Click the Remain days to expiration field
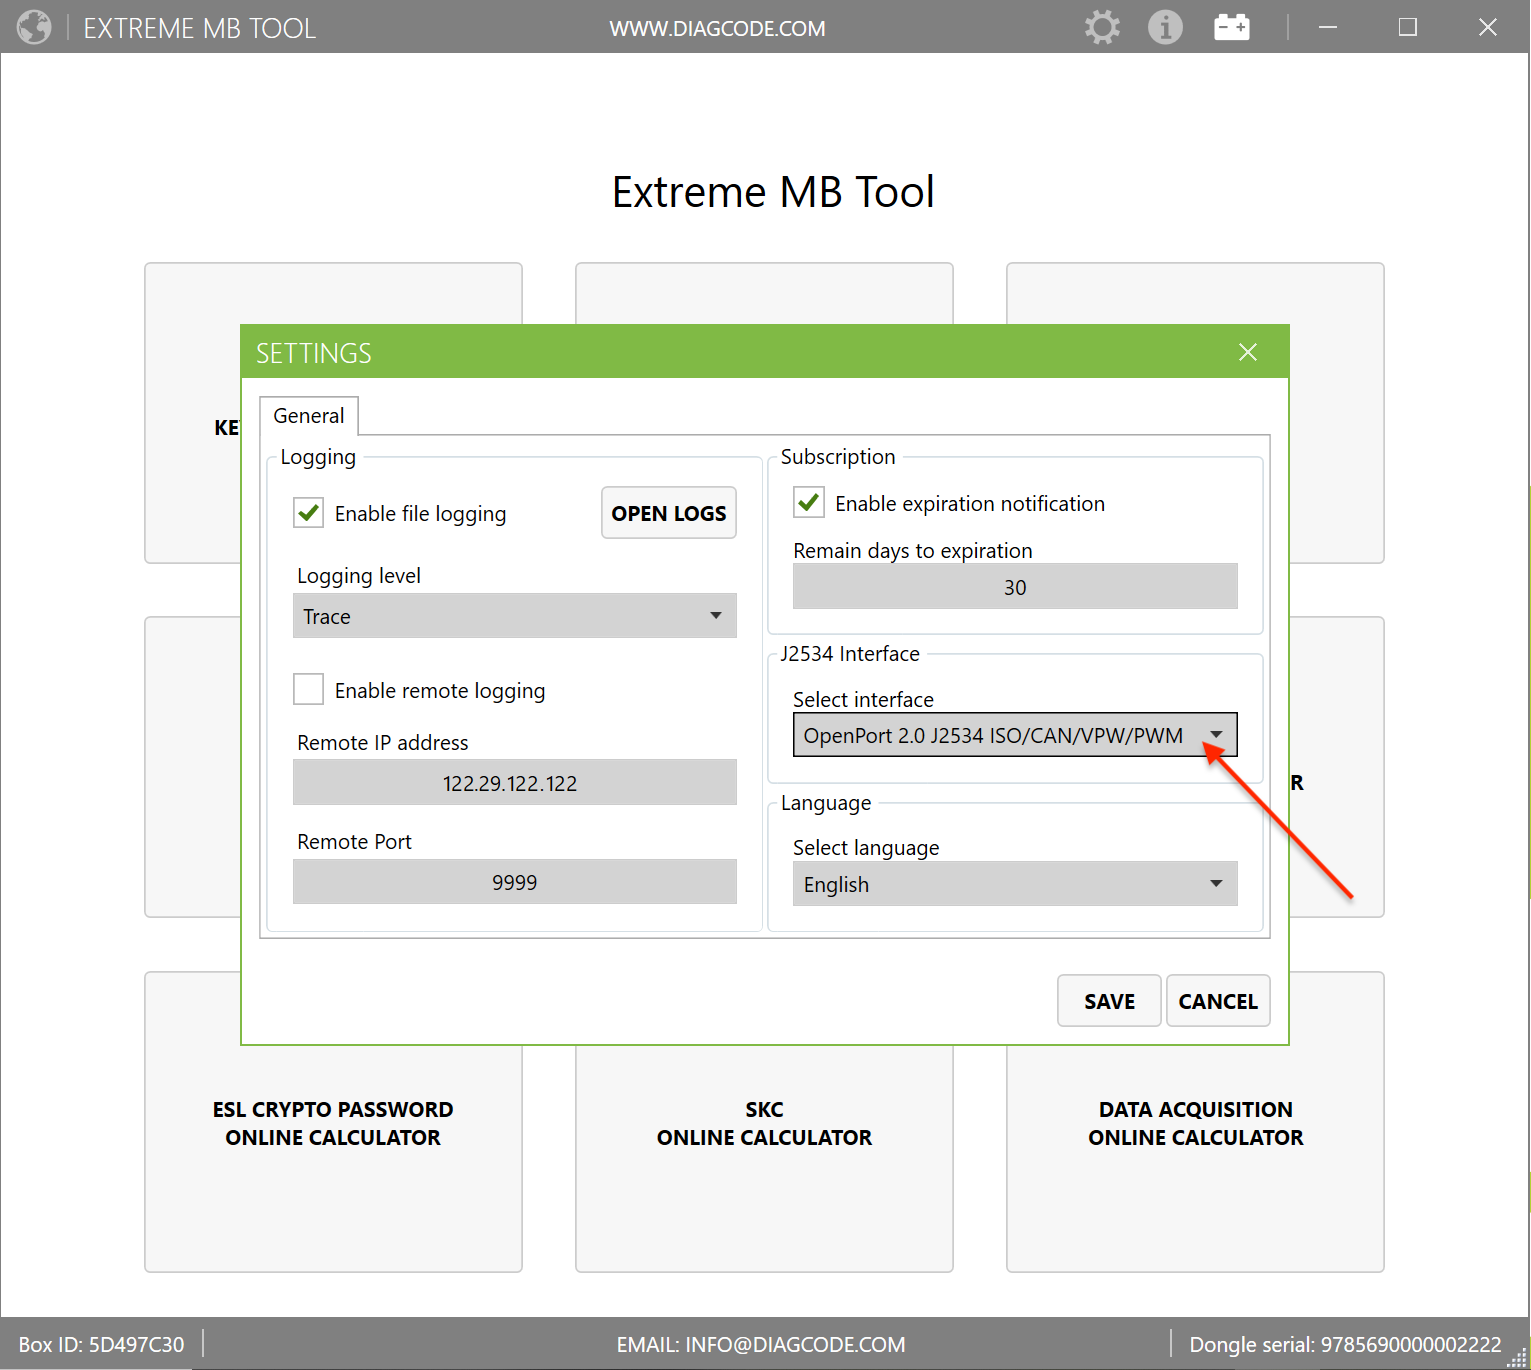The image size is (1531, 1370). pos(1015,587)
